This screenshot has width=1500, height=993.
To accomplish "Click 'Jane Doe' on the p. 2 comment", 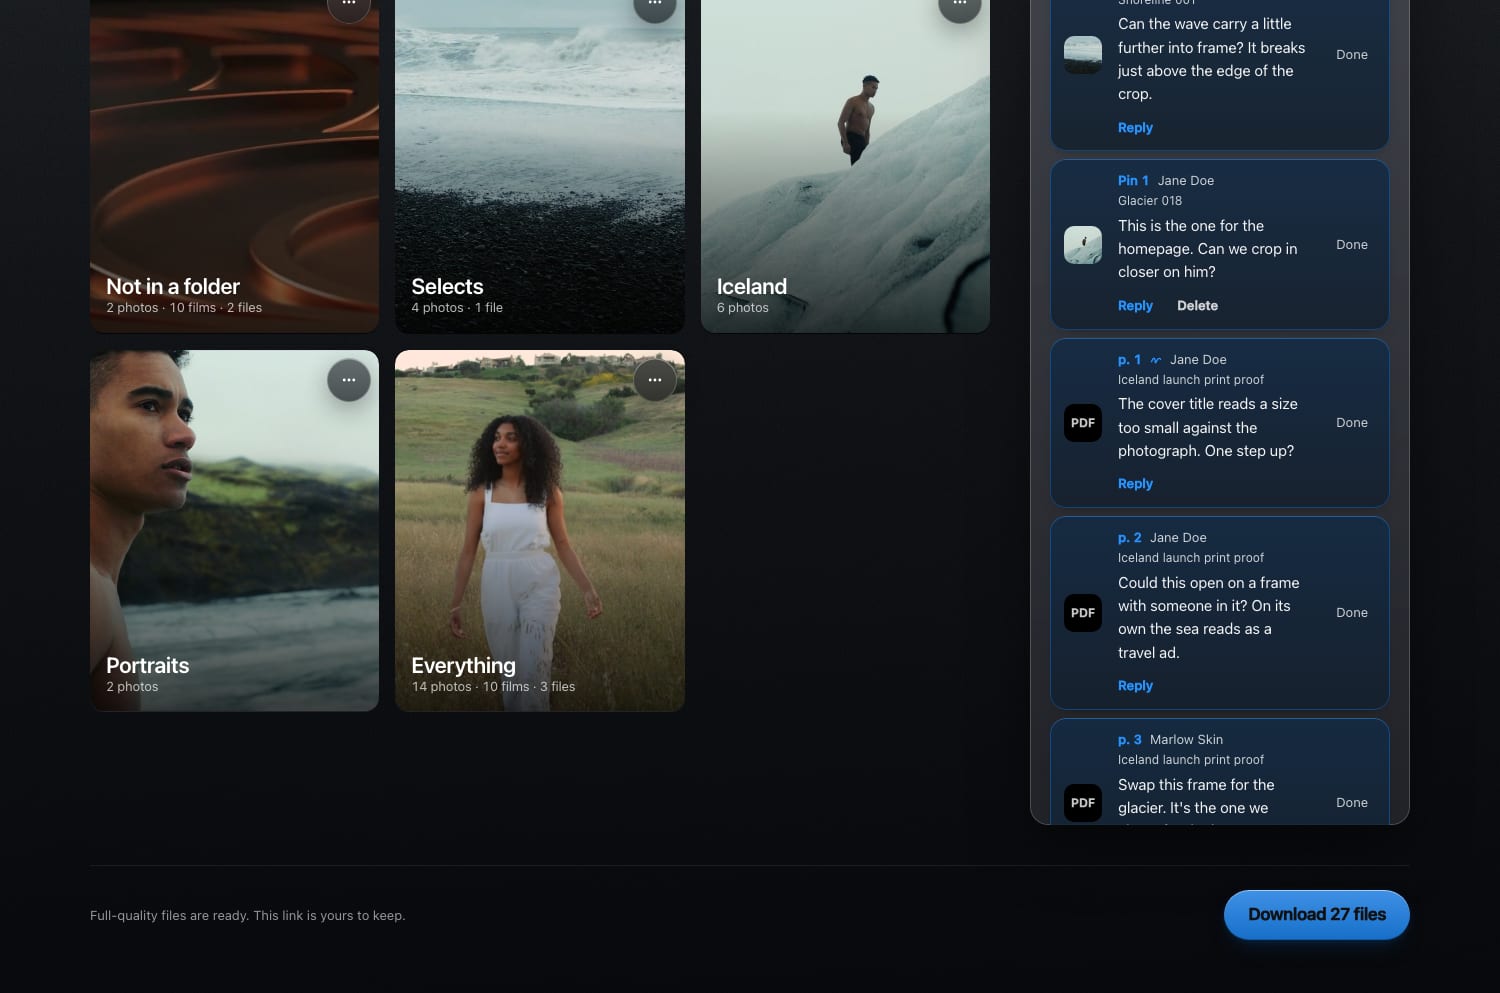I will pyautogui.click(x=1178, y=538).
